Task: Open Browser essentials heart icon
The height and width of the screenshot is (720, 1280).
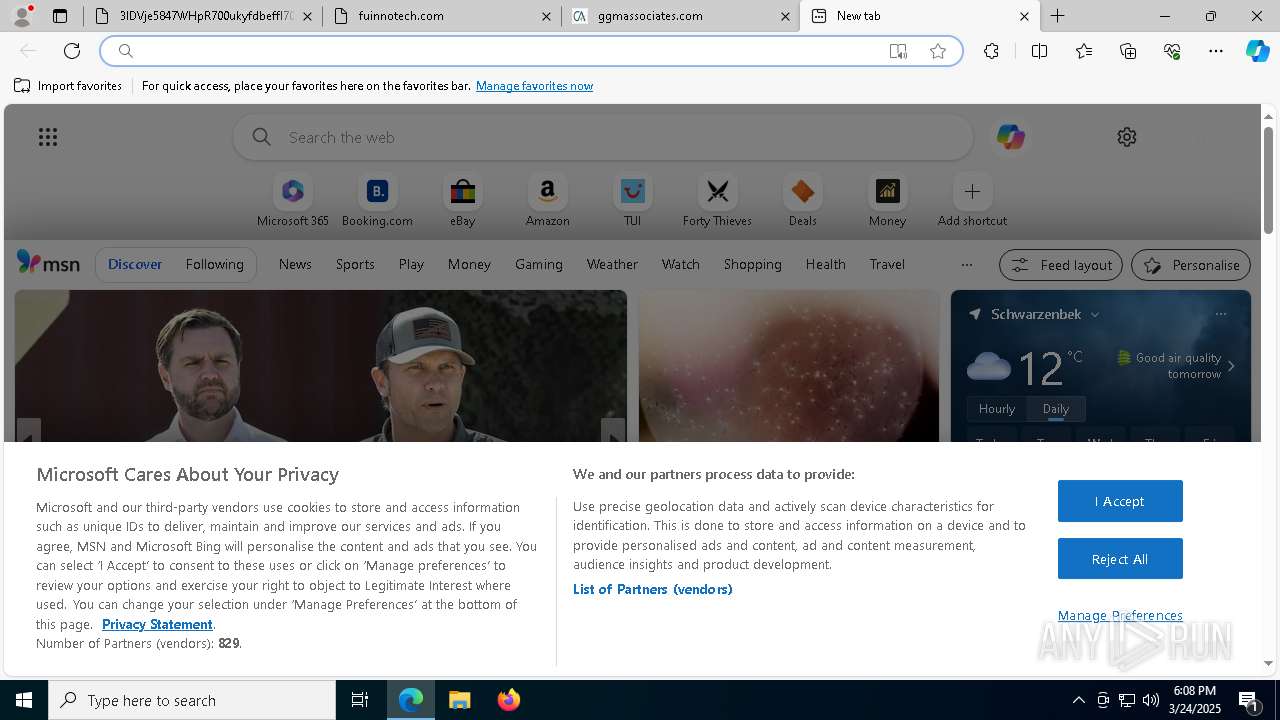Action: (x=1172, y=51)
